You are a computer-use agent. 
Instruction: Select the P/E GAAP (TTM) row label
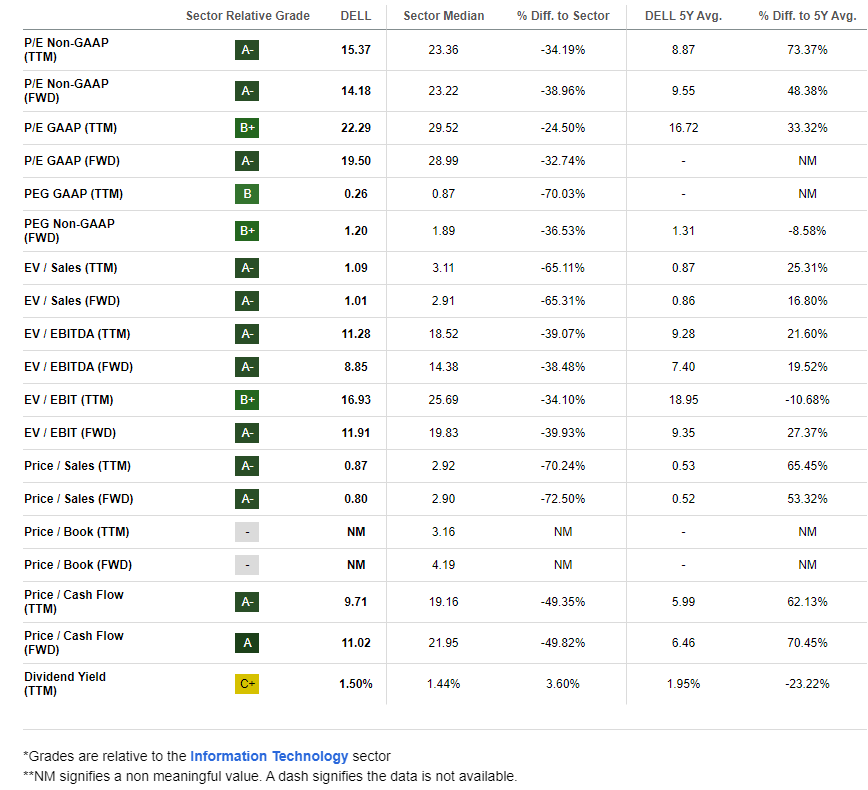(70, 128)
